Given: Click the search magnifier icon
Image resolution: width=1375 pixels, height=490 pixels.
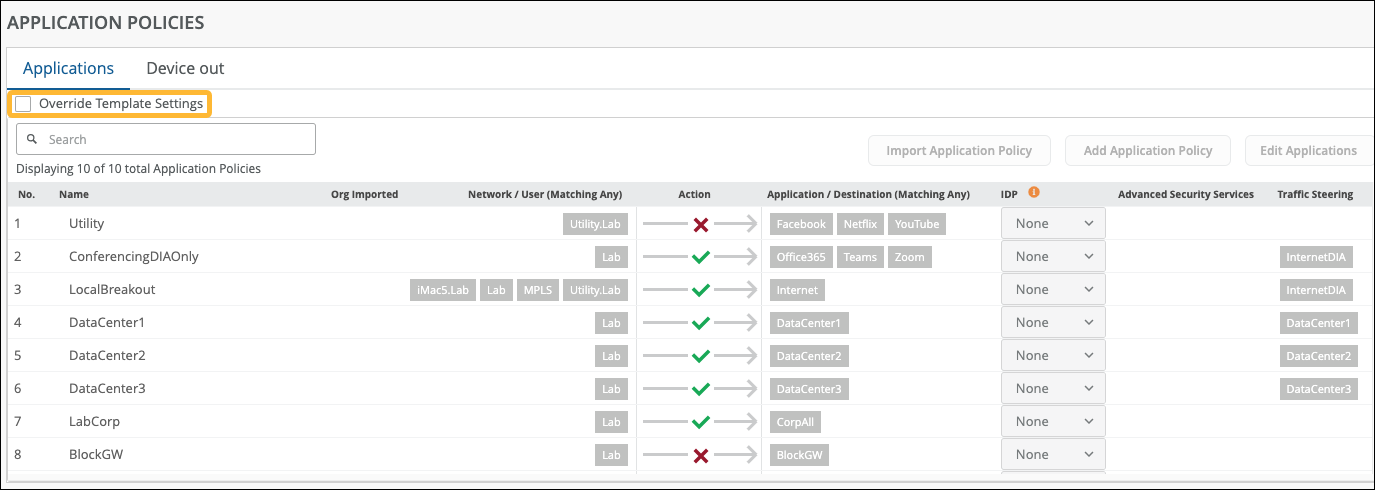Looking at the screenshot, I should 33,139.
